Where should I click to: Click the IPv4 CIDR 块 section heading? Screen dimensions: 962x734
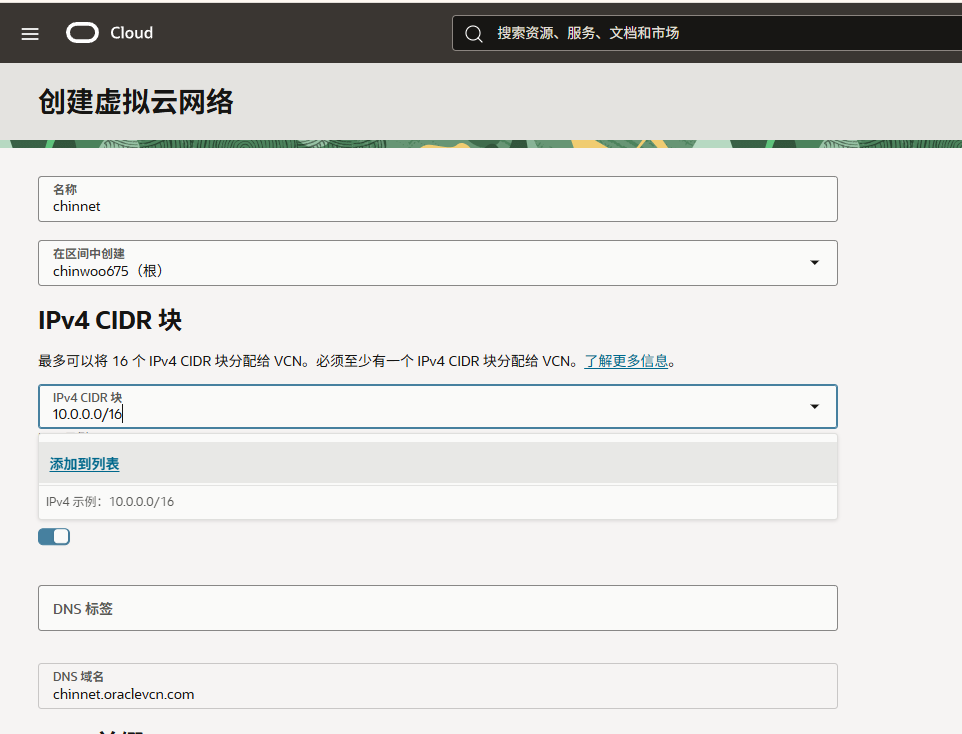(110, 320)
